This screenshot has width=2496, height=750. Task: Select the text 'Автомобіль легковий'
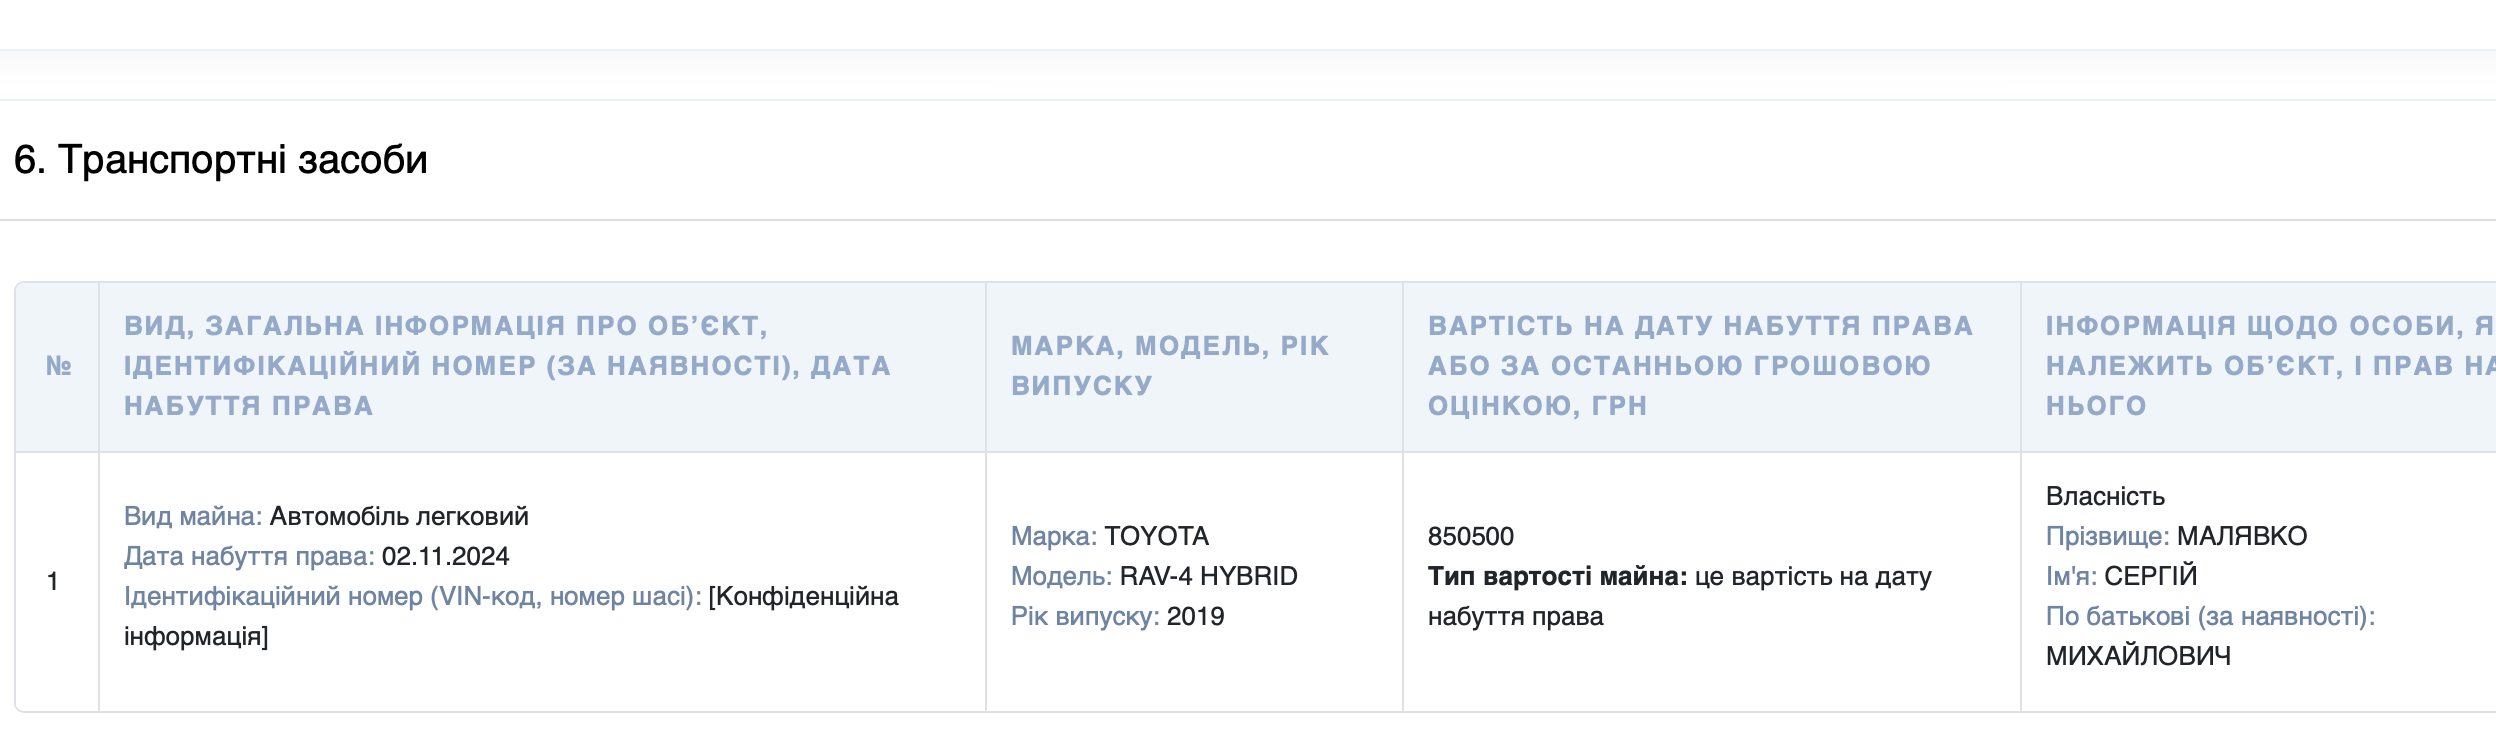pos(399,516)
